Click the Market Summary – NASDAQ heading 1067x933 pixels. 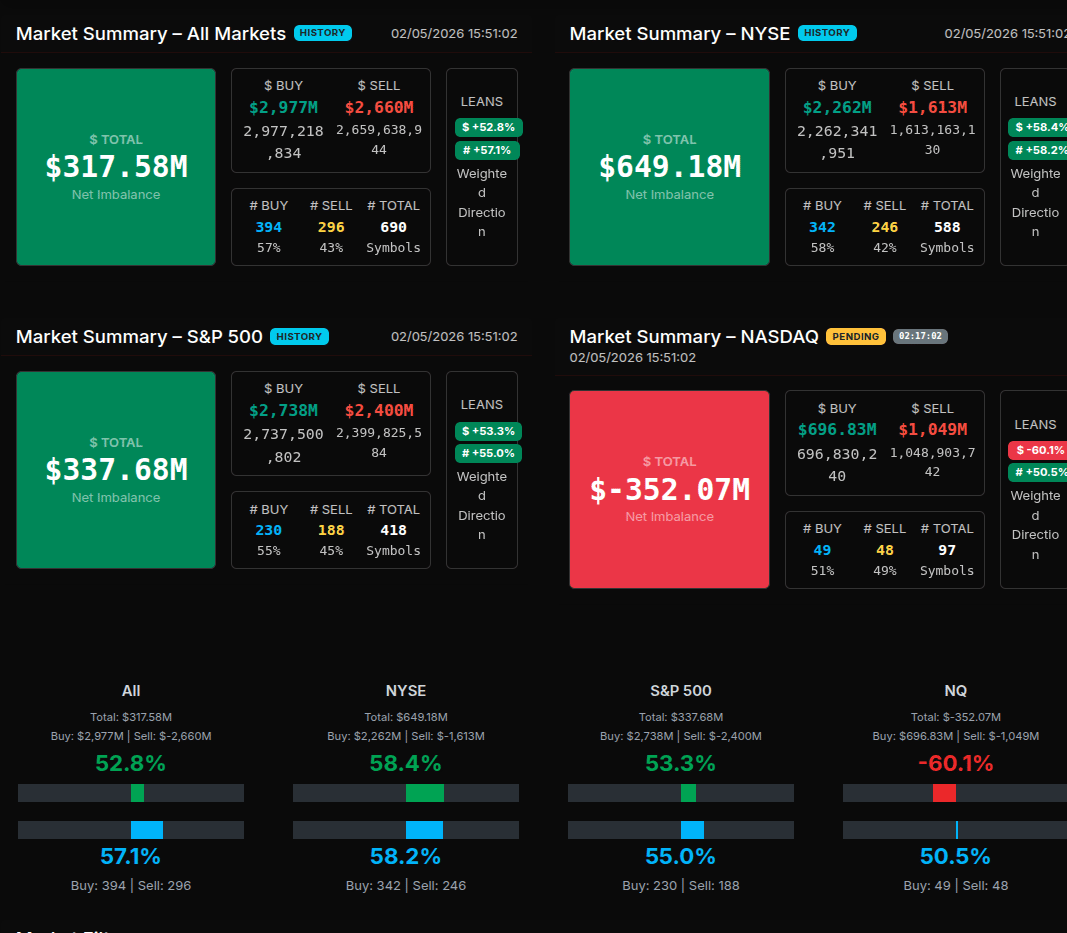[694, 337]
